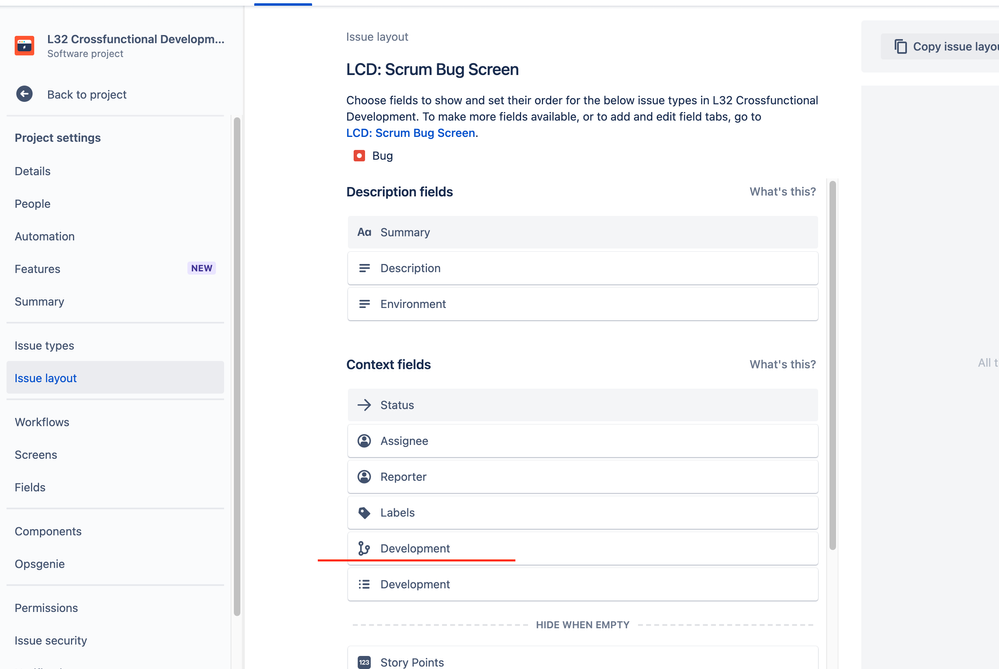Click the branch icon on the Development field
Image resolution: width=999 pixels, height=669 pixels.
coord(364,549)
